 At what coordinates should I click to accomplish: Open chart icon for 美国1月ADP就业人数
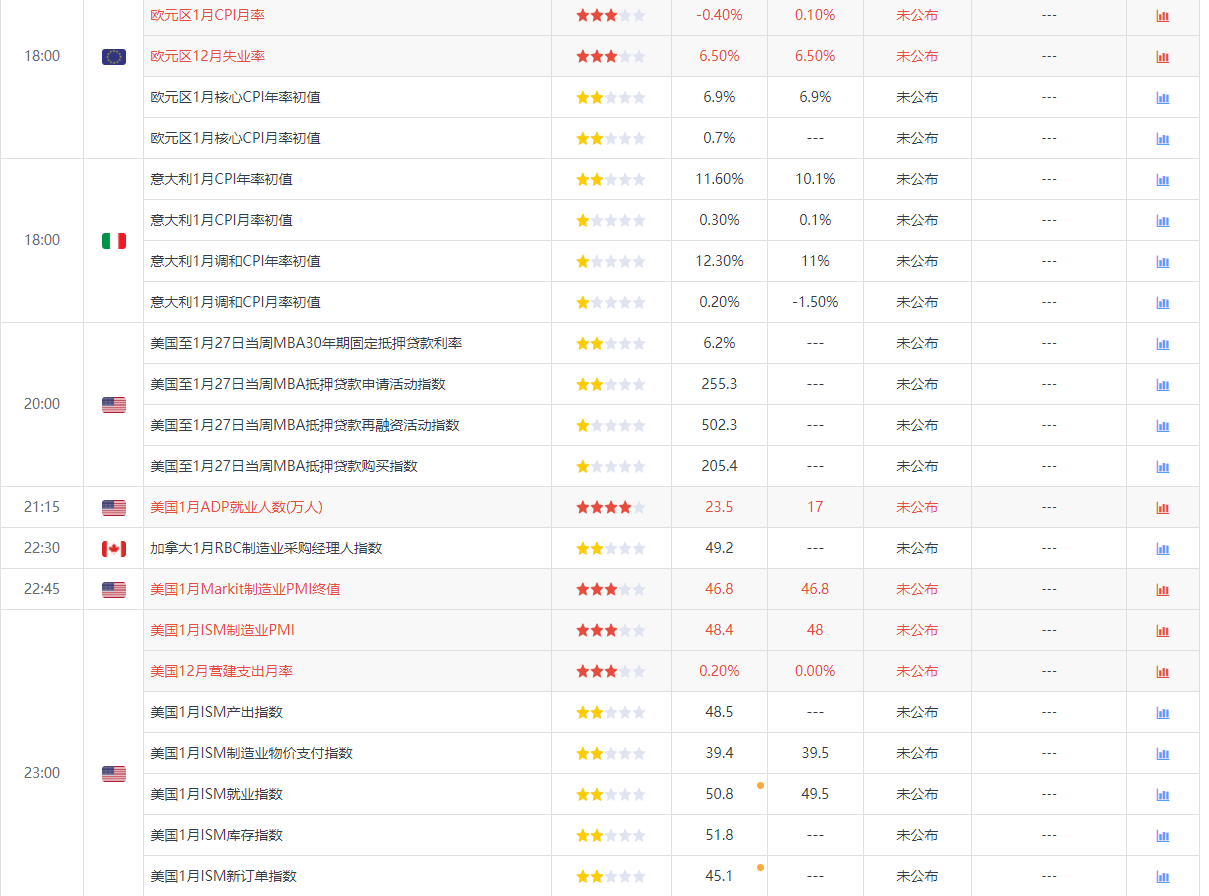1162,508
